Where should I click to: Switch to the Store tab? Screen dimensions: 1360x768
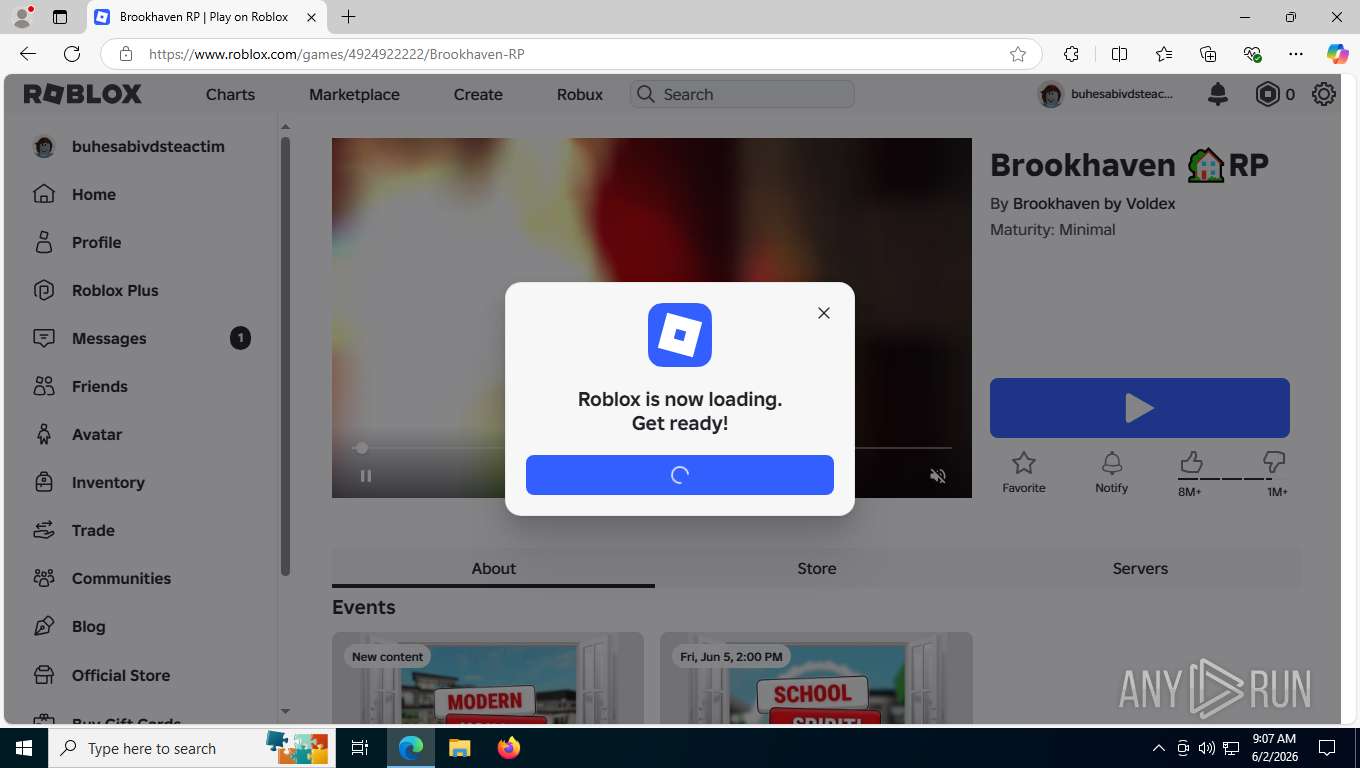[817, 568]
